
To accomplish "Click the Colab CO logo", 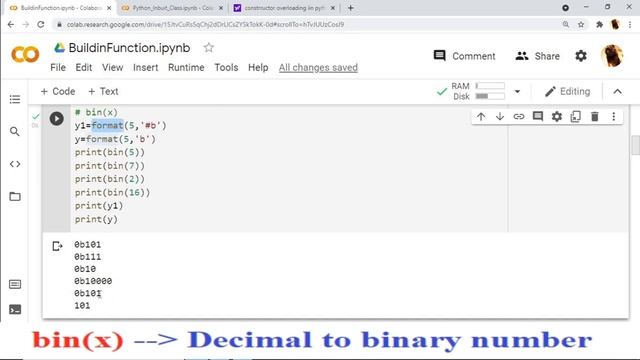I will pos(25,55).
